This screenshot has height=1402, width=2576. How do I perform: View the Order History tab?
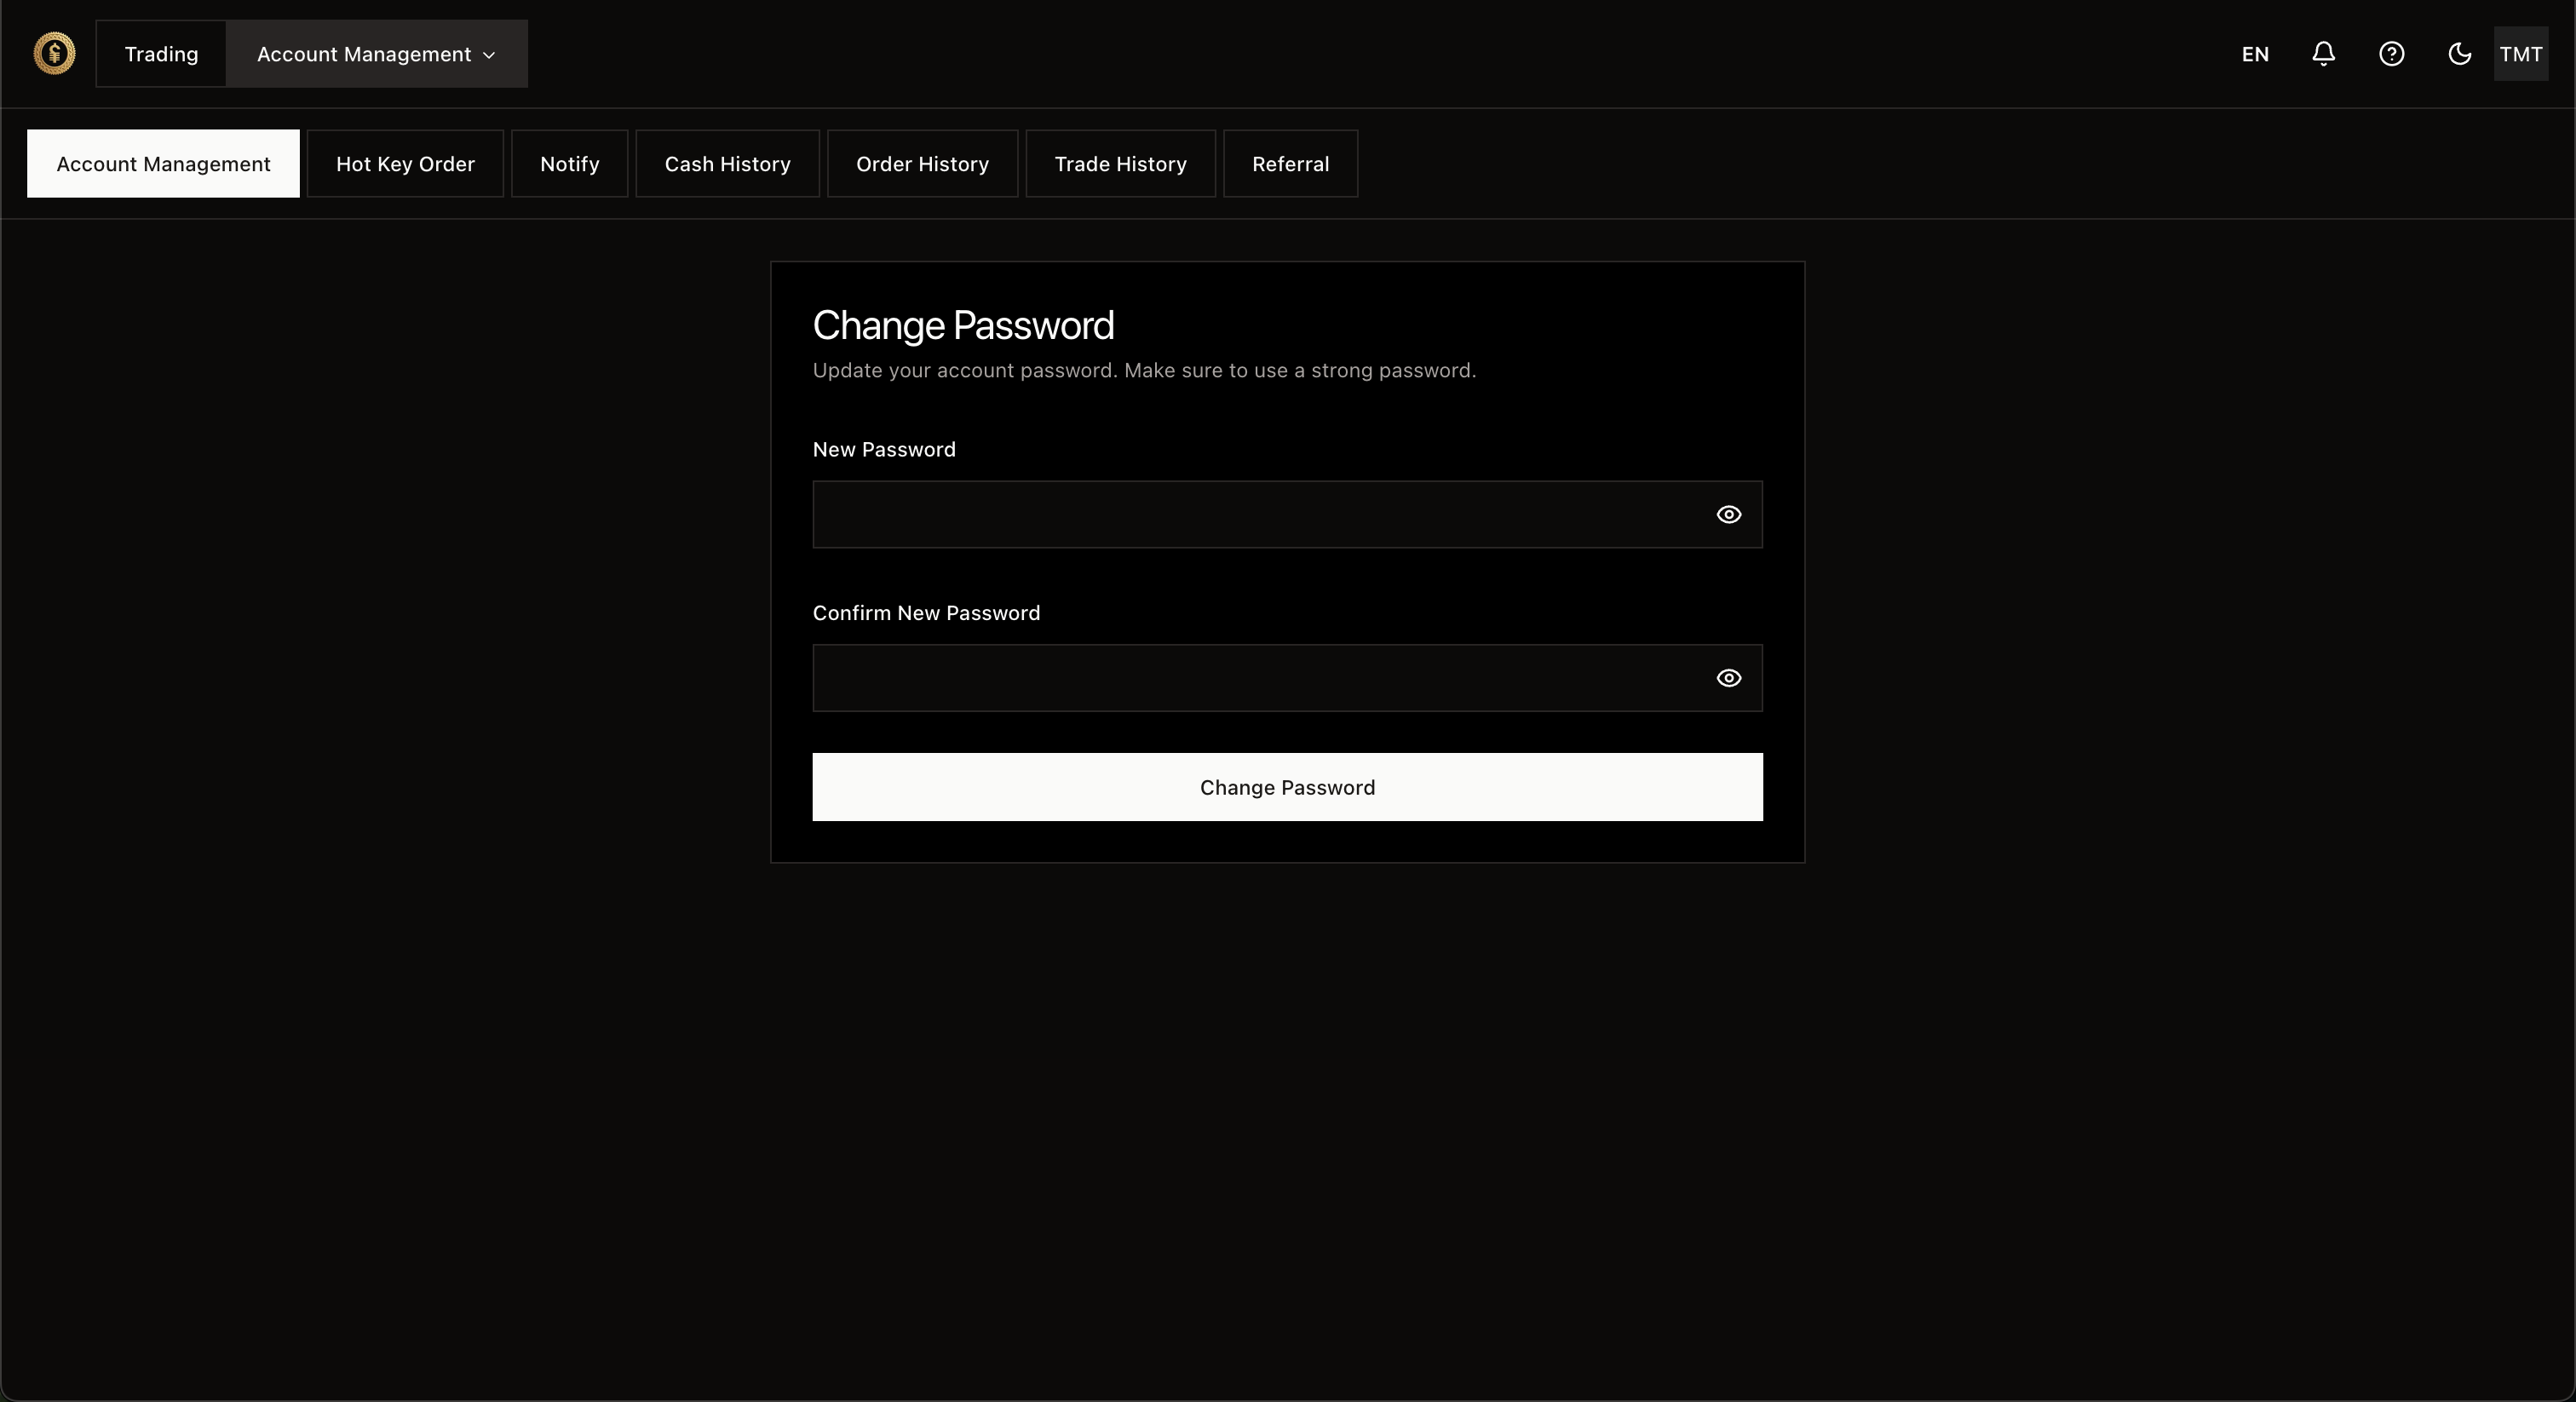pyautogui.click(x=922, y=164)
